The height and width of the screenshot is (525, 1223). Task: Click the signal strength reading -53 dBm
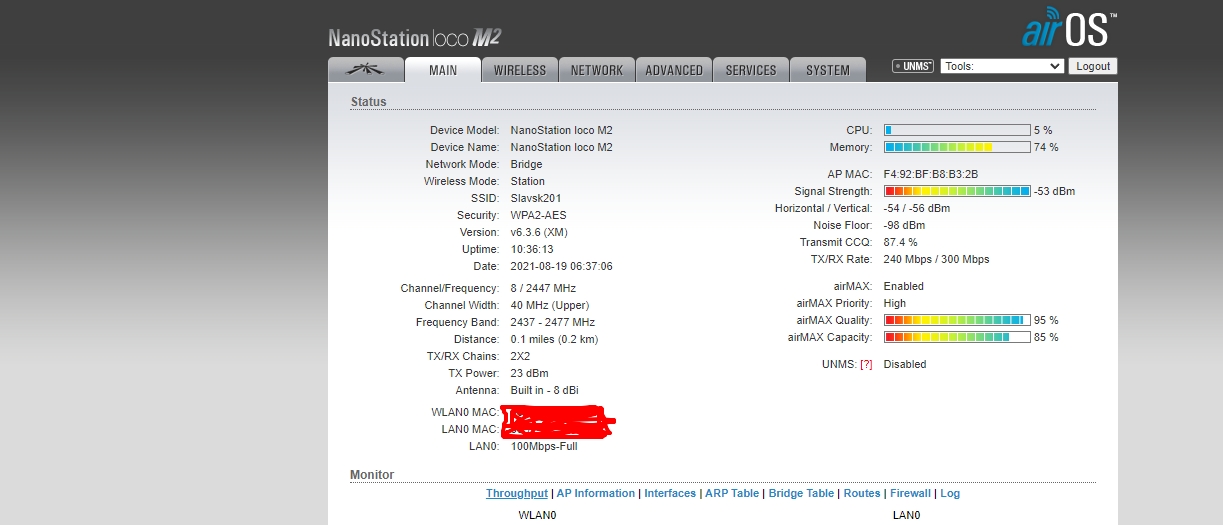coord(1054,191)
